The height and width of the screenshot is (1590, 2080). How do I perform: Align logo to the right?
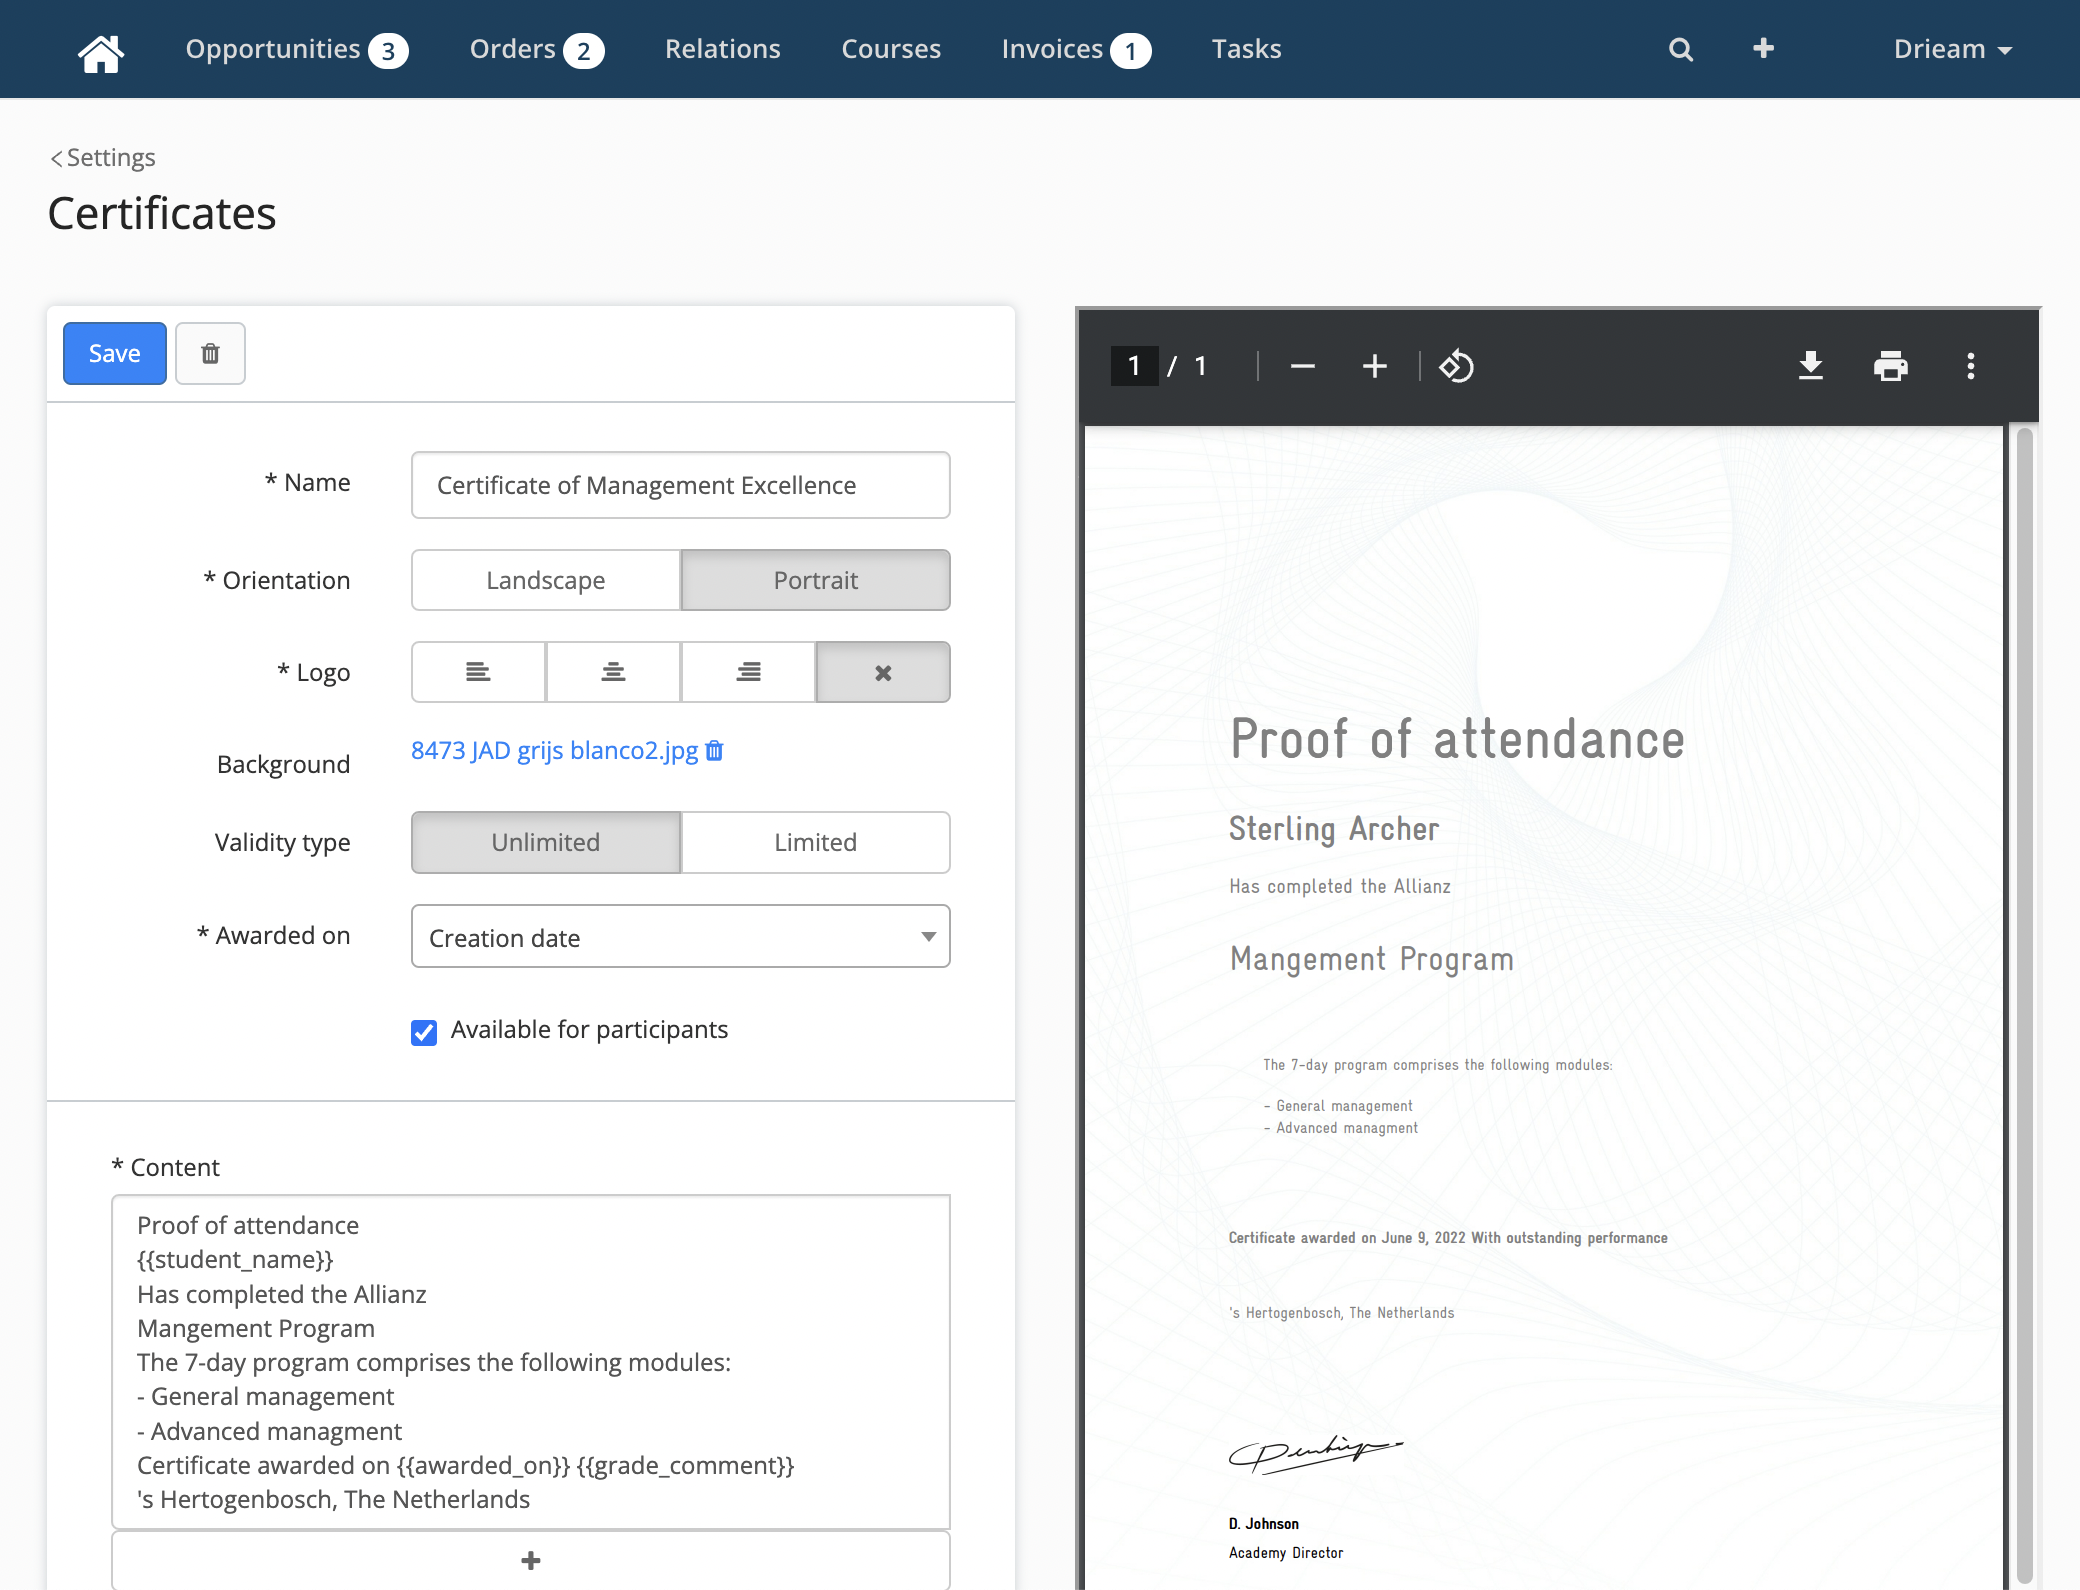click(x=748, y=672)
